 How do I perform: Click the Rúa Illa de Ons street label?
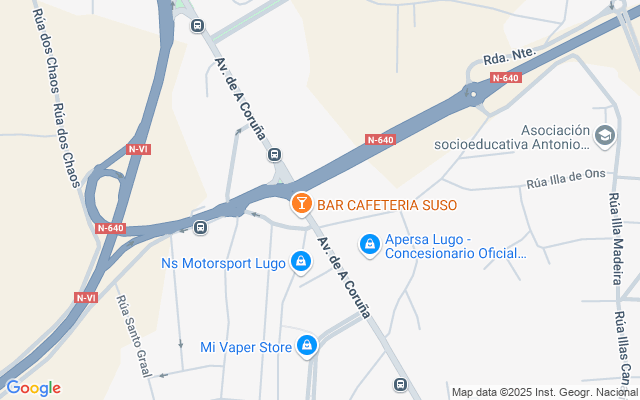[566, 179]
